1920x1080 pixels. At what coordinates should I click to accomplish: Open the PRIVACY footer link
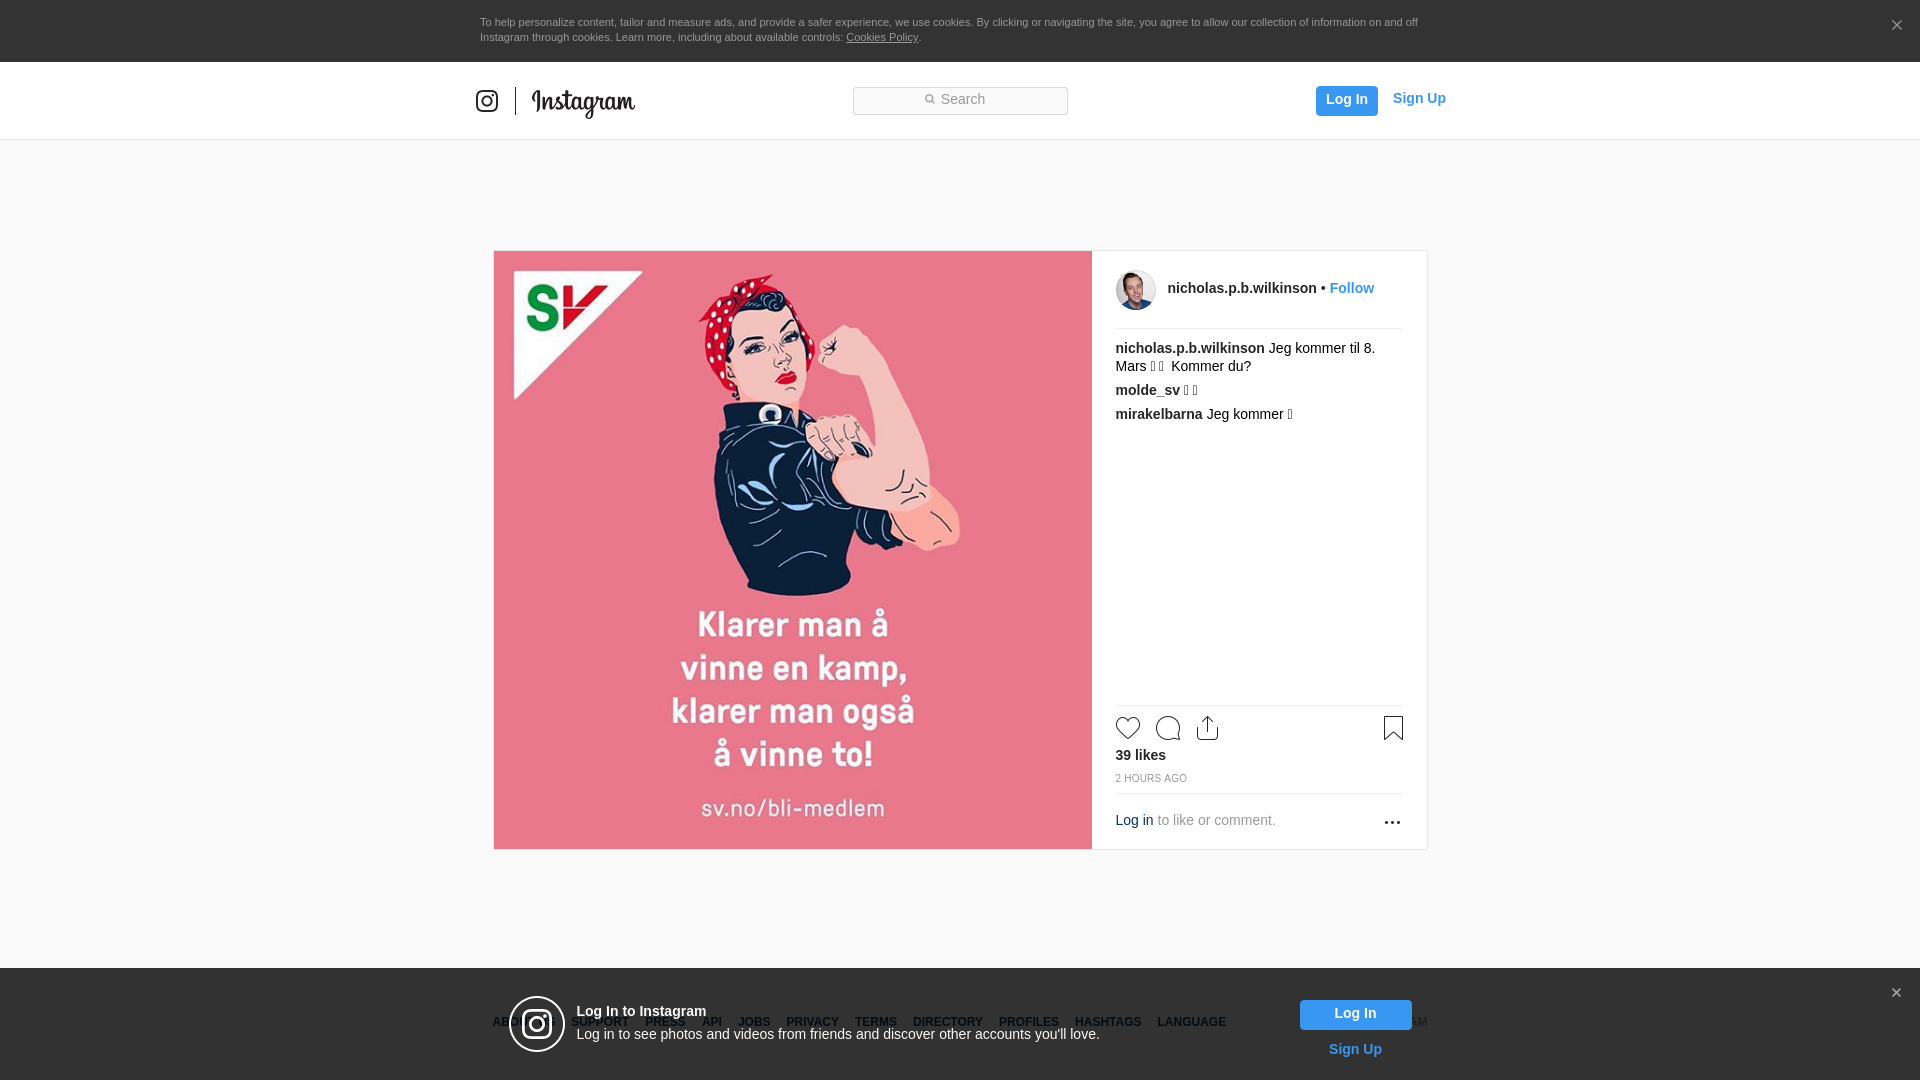812,1022
